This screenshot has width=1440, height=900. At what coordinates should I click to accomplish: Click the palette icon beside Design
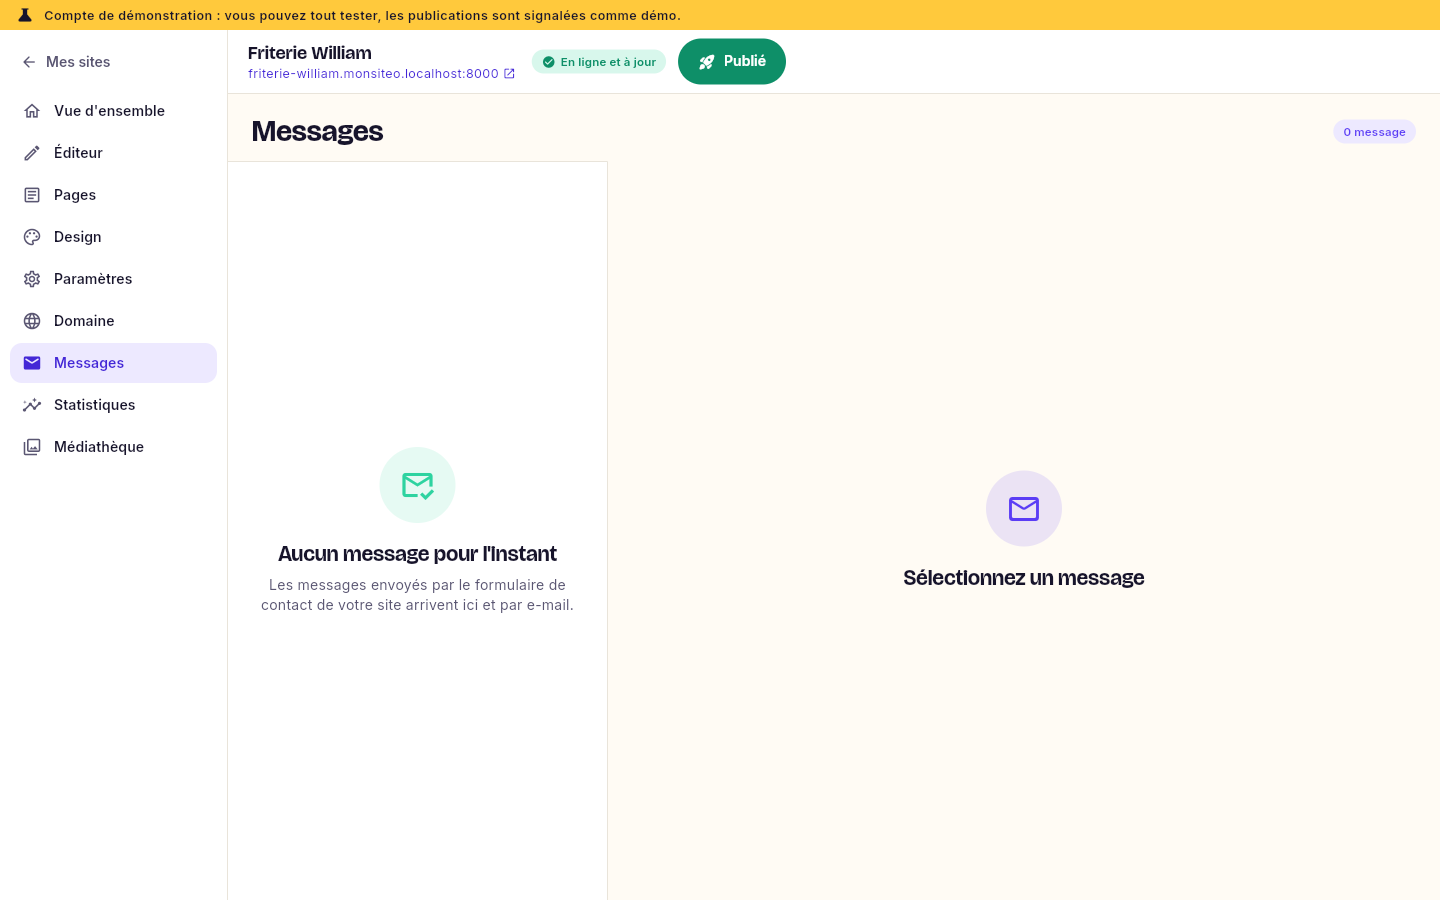(x=32, y=237)
